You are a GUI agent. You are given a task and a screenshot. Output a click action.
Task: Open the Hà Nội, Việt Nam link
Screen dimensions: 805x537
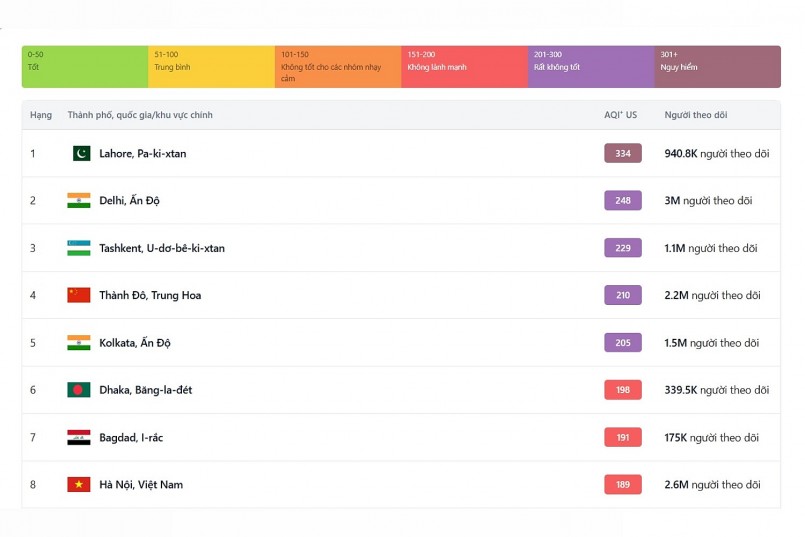pos(140,484)
